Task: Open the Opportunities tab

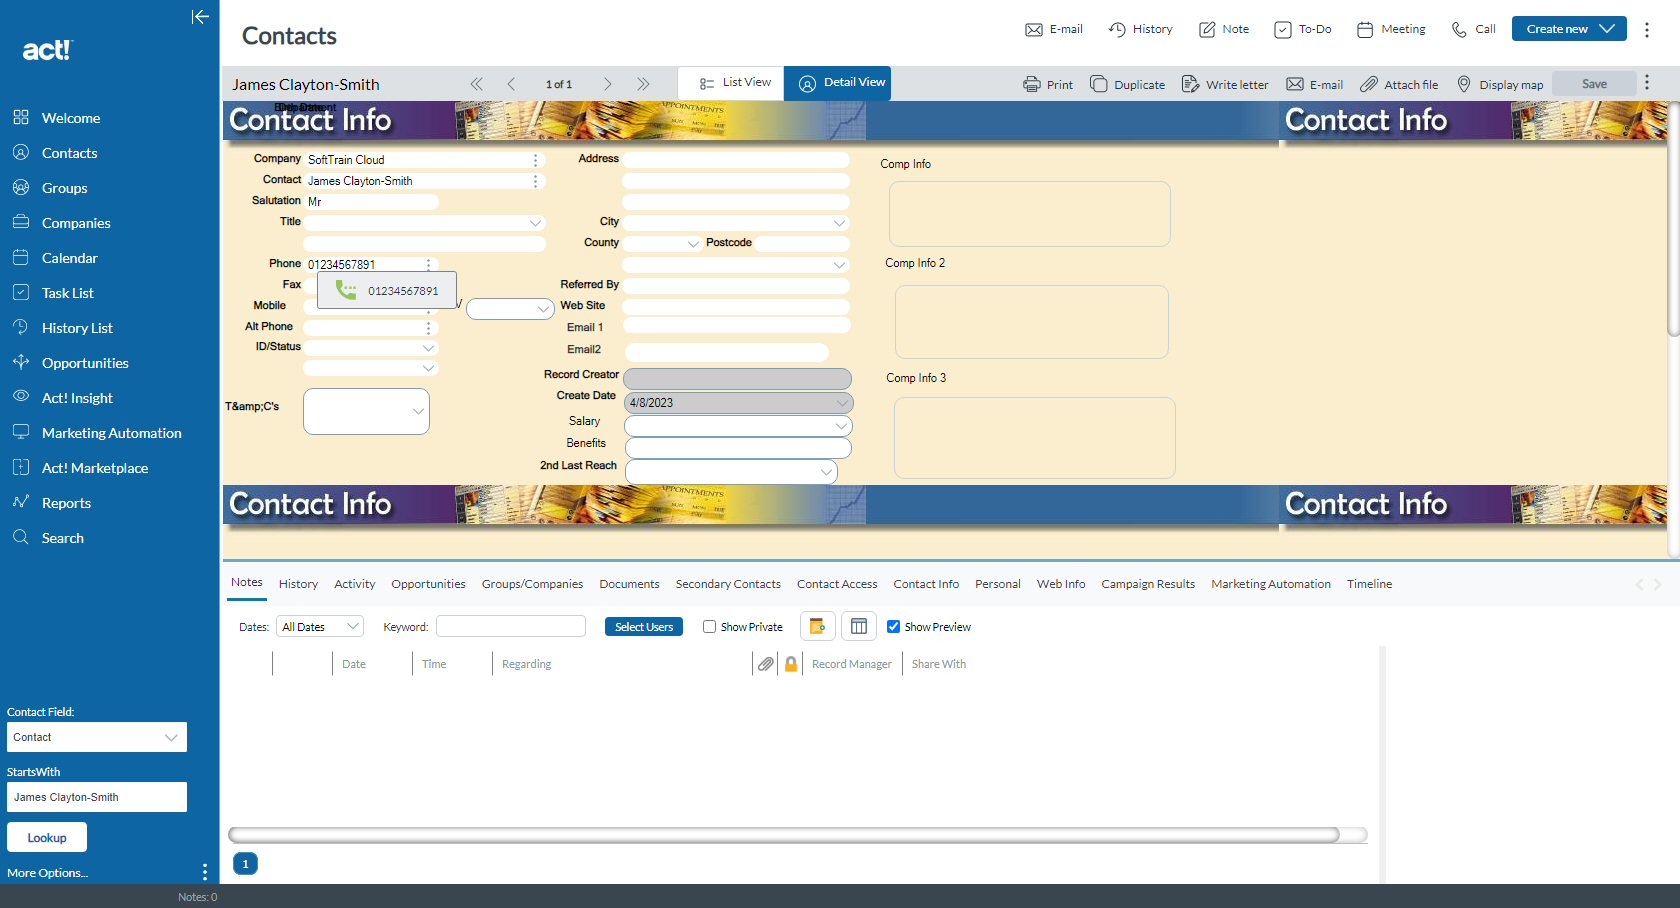Action: click(428, 584)
